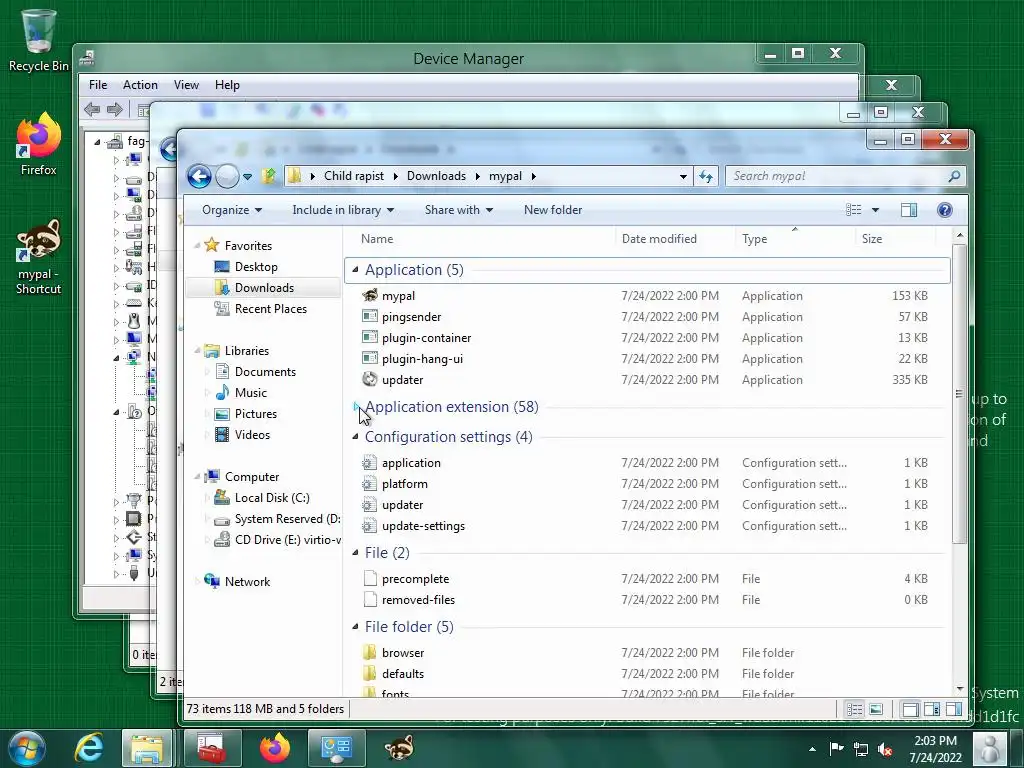Sort by the Type column header
Image resolution: width=1024 pixels, height=768 pixels.
click(795, 238)
